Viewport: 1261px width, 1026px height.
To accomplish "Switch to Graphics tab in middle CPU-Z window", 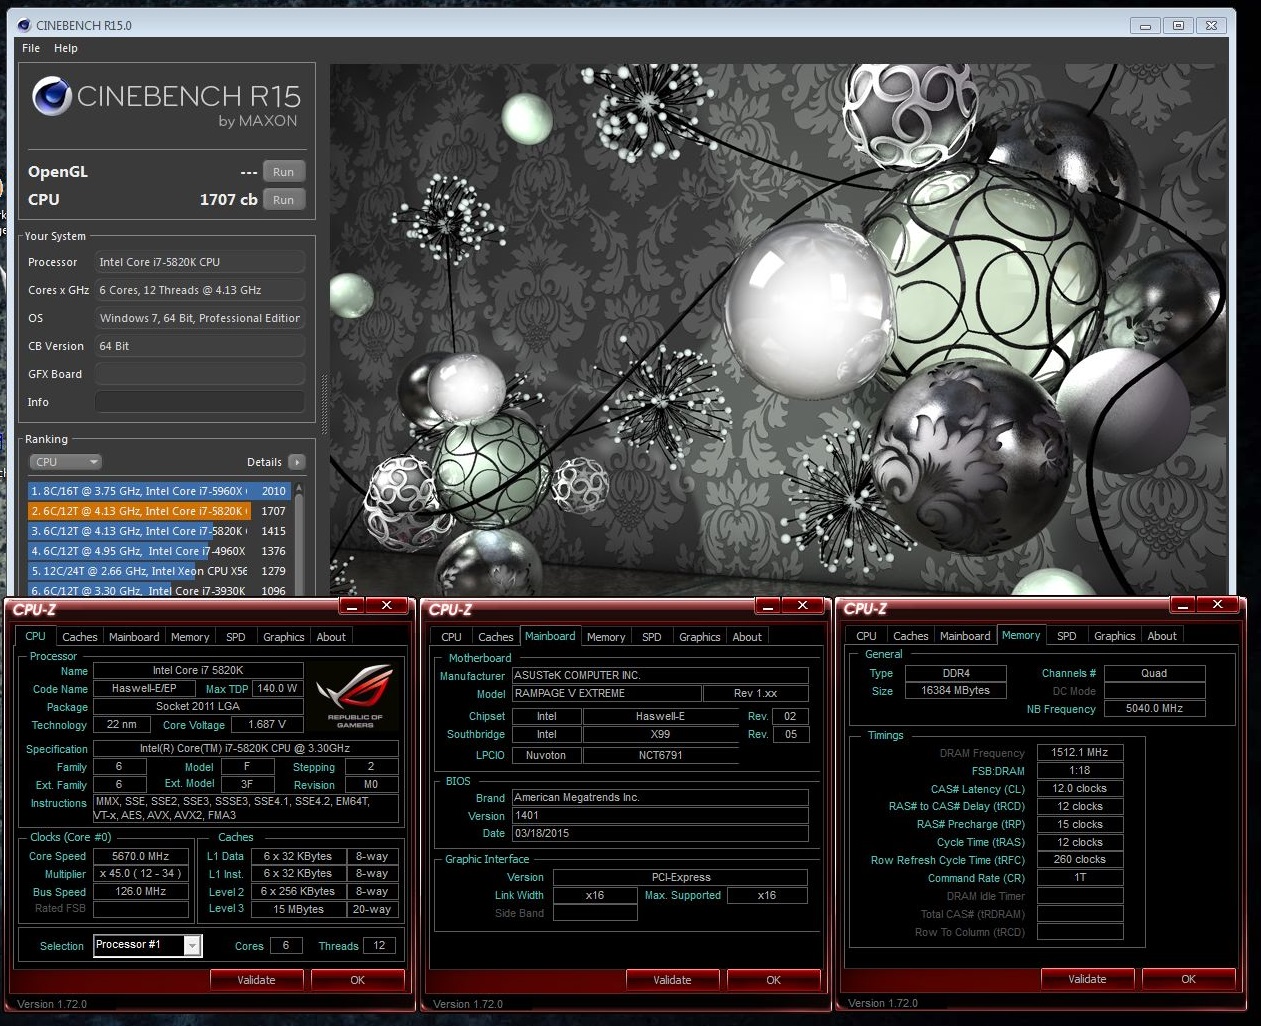I will pyautogui.click(x=700, y=637).
